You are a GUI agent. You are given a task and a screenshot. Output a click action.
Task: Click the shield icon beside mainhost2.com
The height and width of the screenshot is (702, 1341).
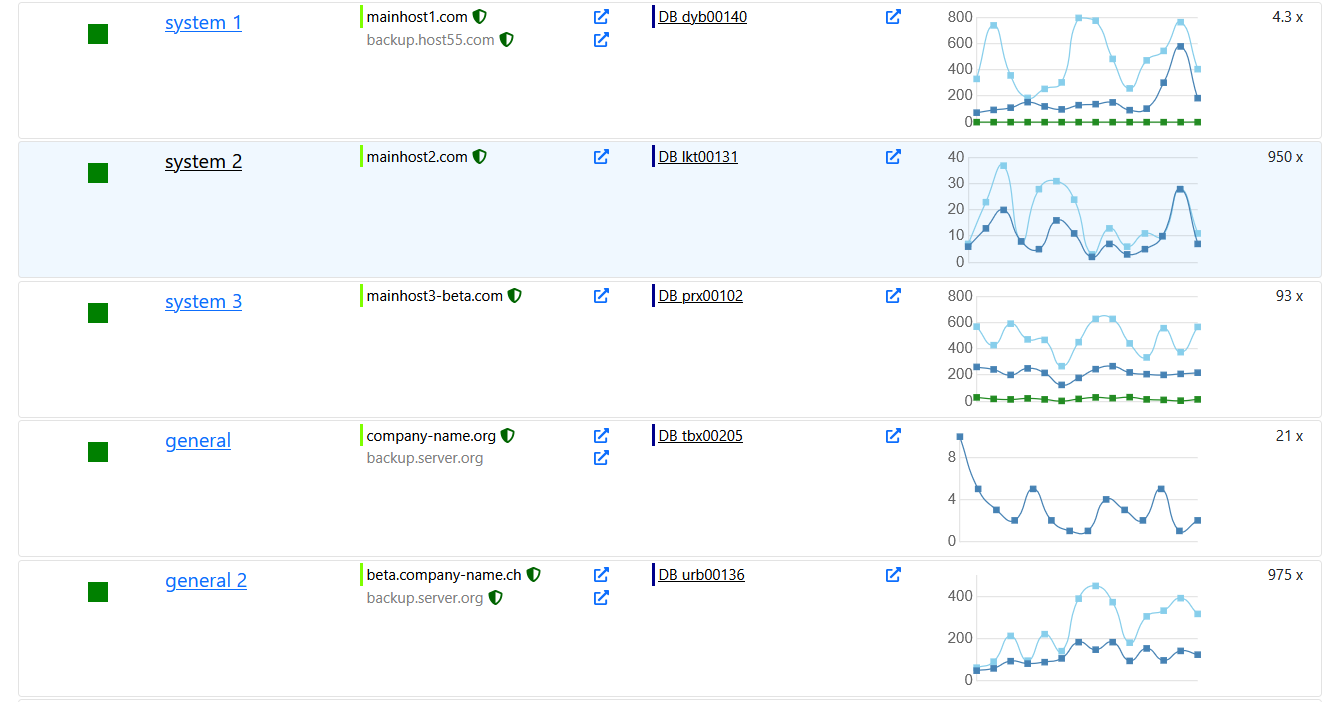tap(480, 157)
